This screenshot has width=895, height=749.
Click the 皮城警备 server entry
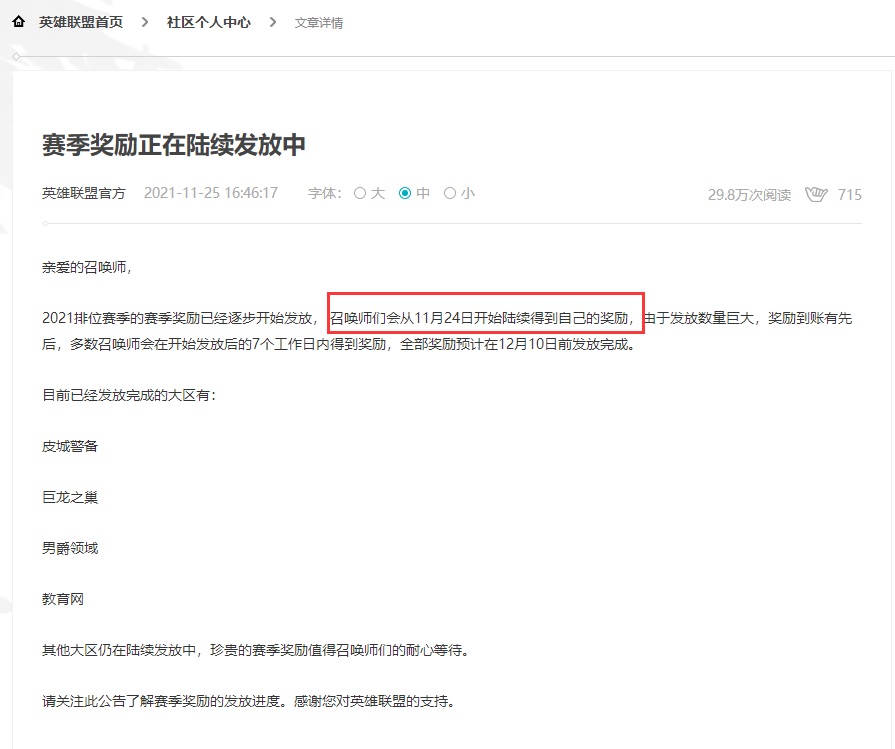(70, 446)
